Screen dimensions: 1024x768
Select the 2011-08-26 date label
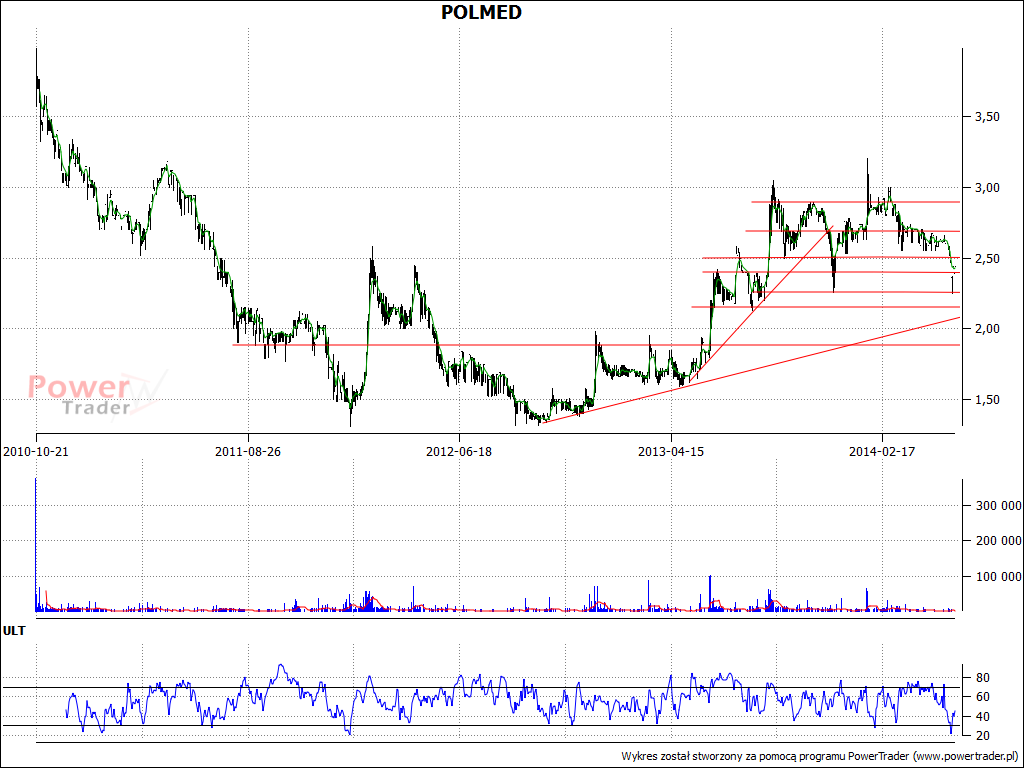(248, 451)
